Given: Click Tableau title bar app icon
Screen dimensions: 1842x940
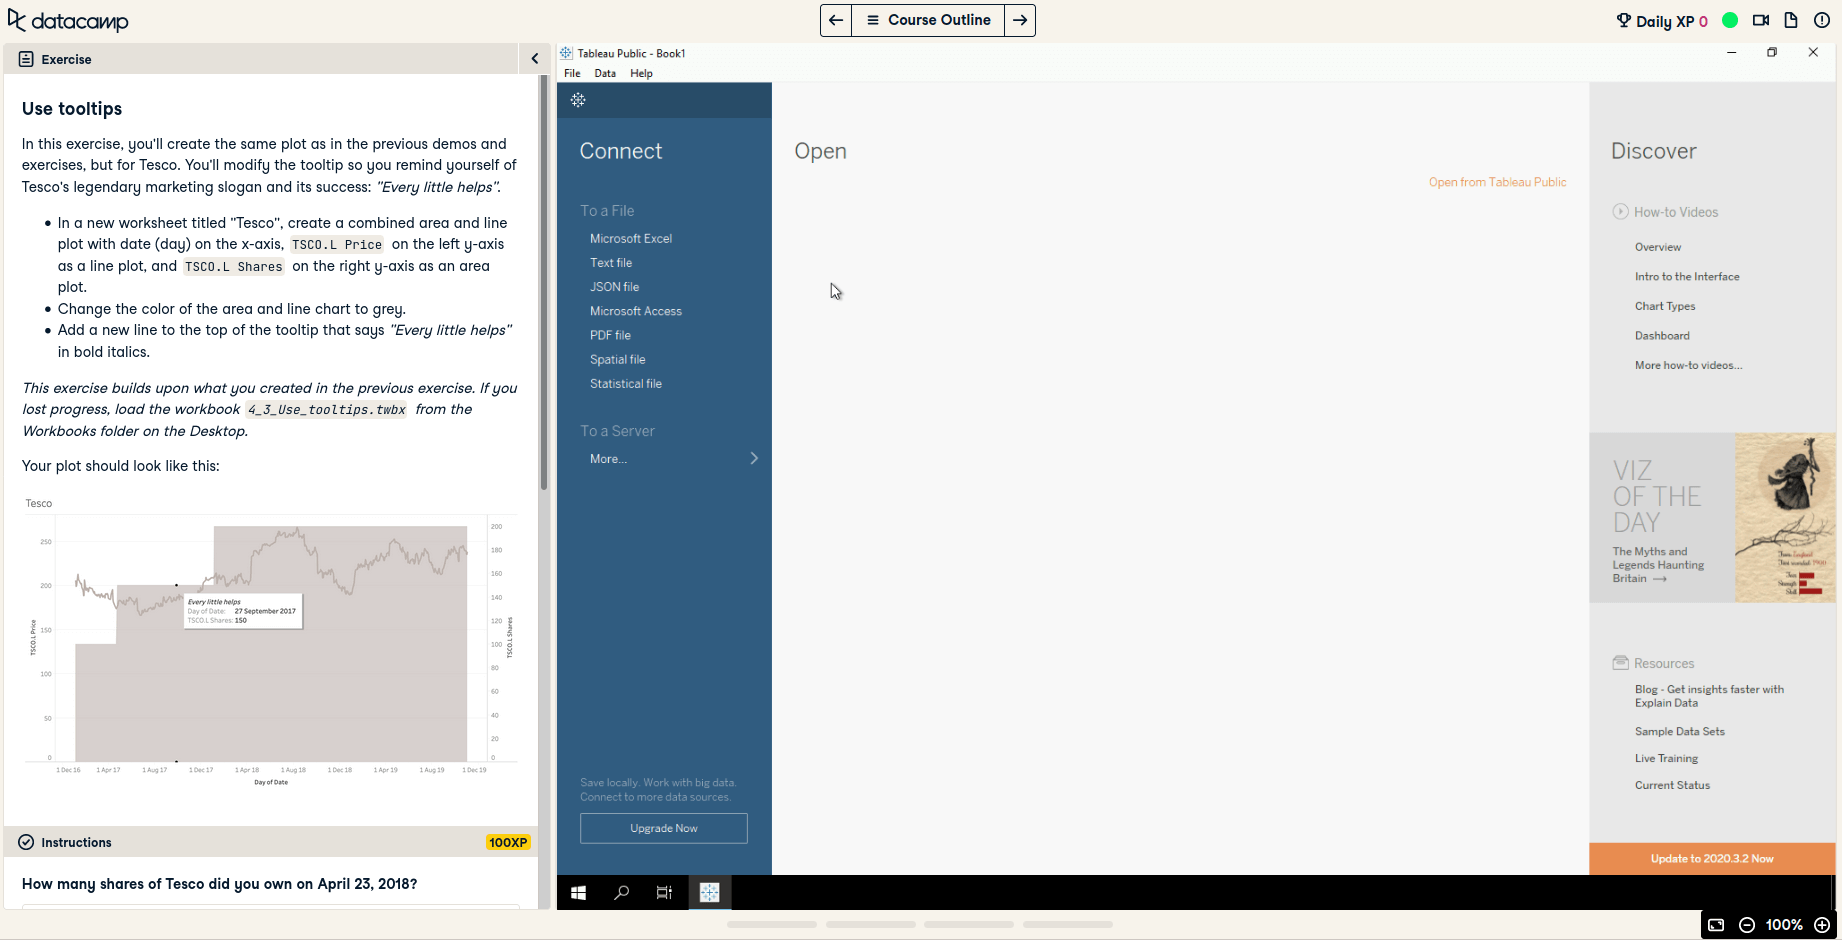Looking at the screenshot, I should [x=567, y=53].
